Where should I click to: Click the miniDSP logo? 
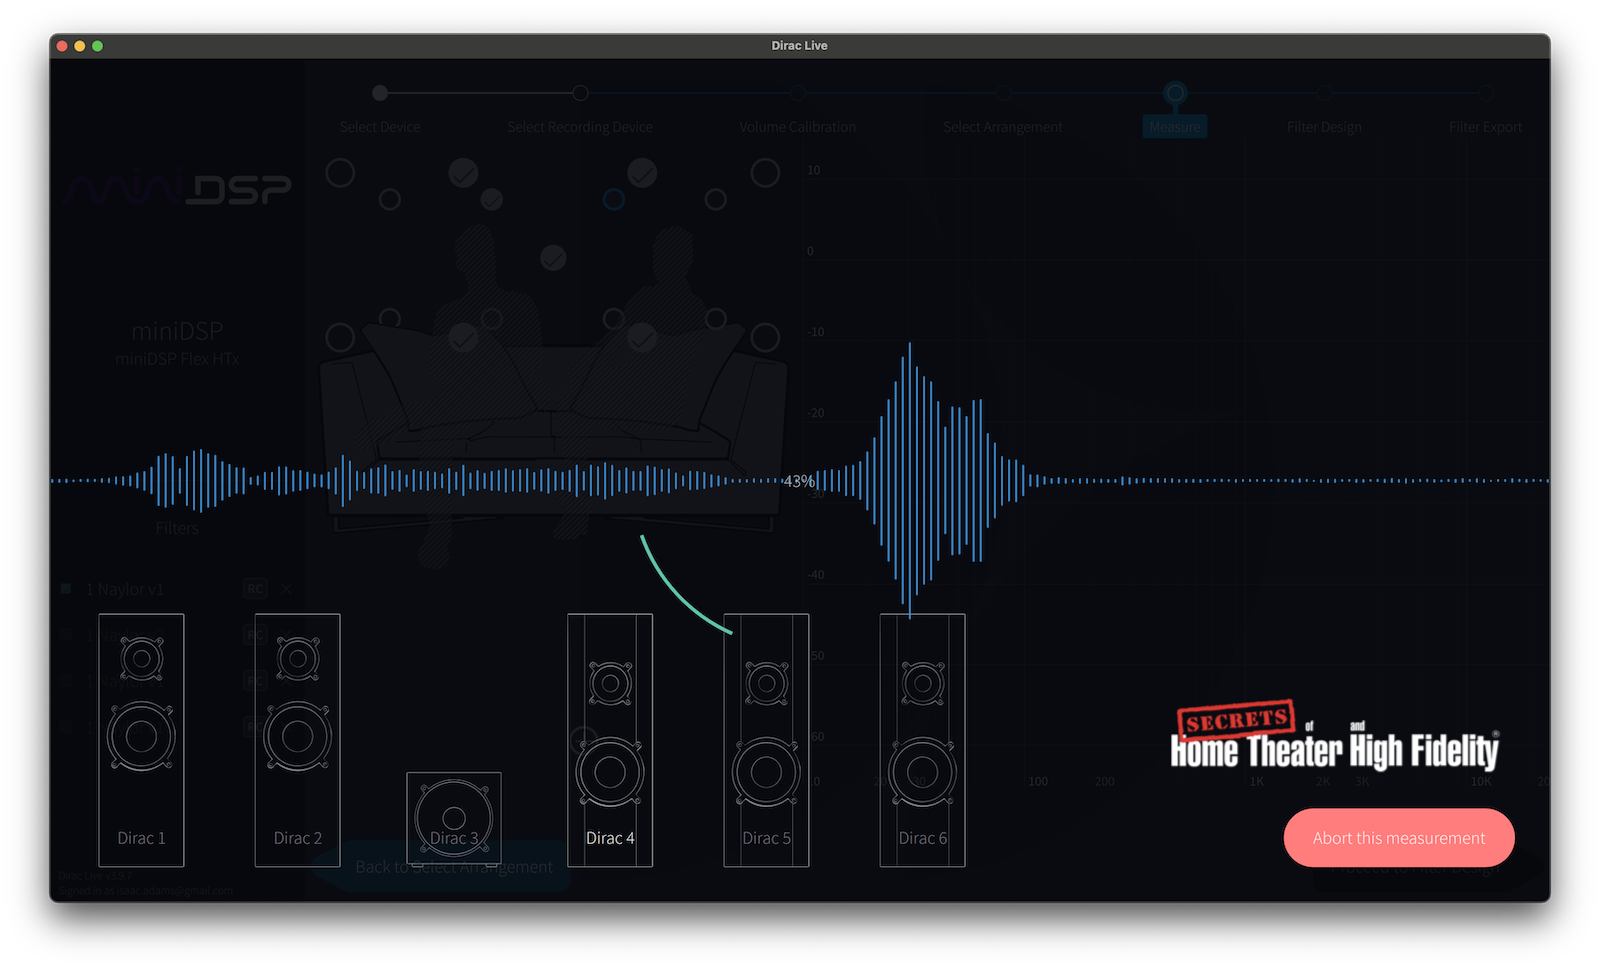[177, 188]
